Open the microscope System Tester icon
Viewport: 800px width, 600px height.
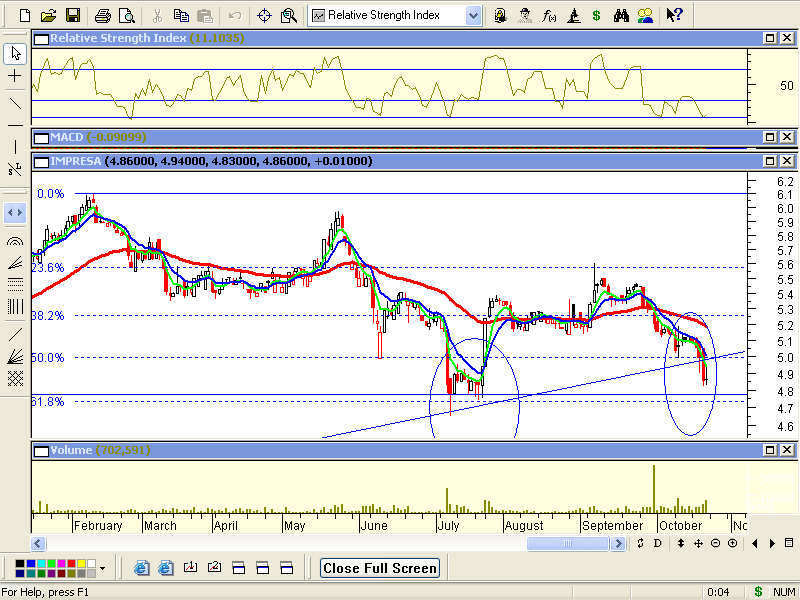pyautogui.click(x=573, y=16)
